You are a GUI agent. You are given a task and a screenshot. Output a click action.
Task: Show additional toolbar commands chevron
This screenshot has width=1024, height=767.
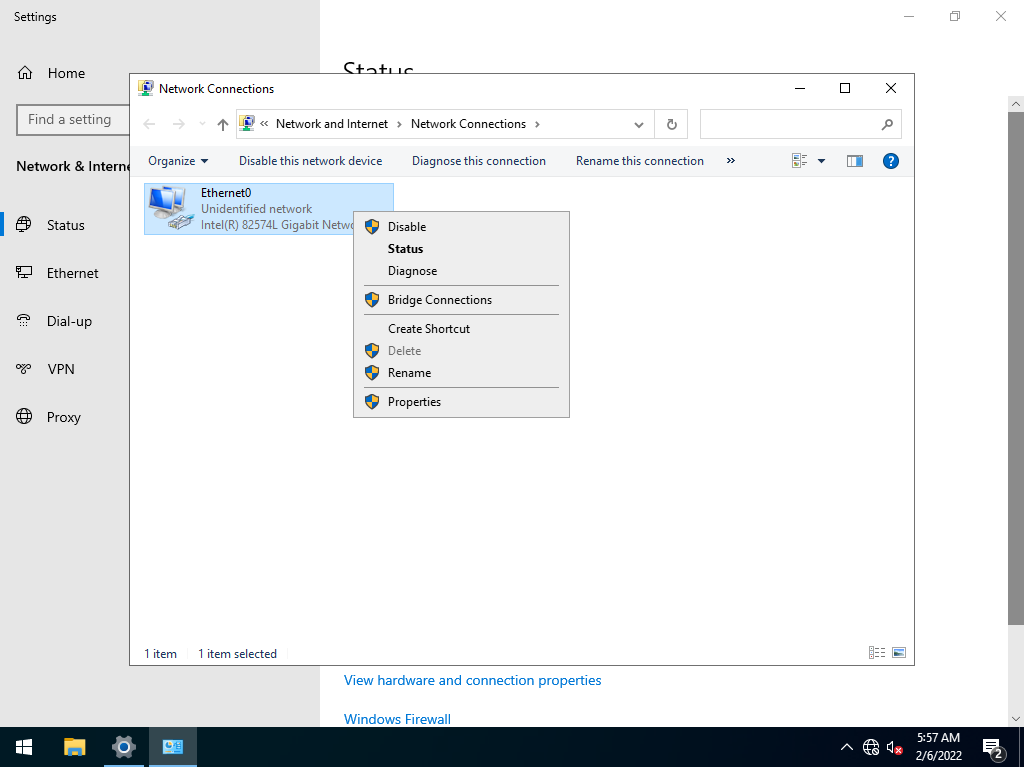731,161
